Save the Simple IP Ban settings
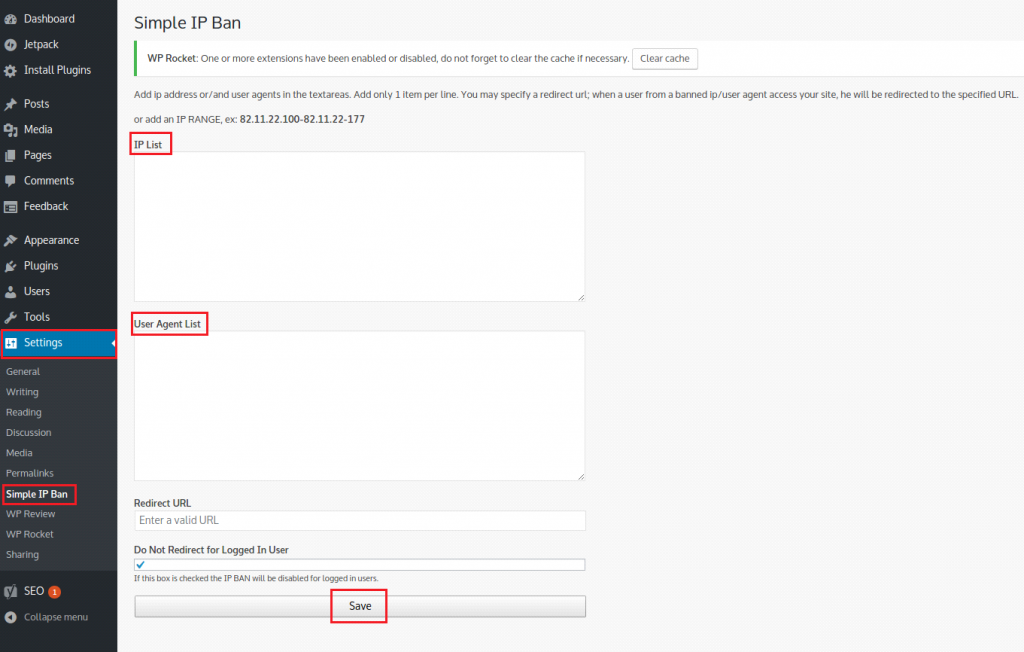This screenshot has width=1024, height=652. pyautogui.click(x=358, y=605)
